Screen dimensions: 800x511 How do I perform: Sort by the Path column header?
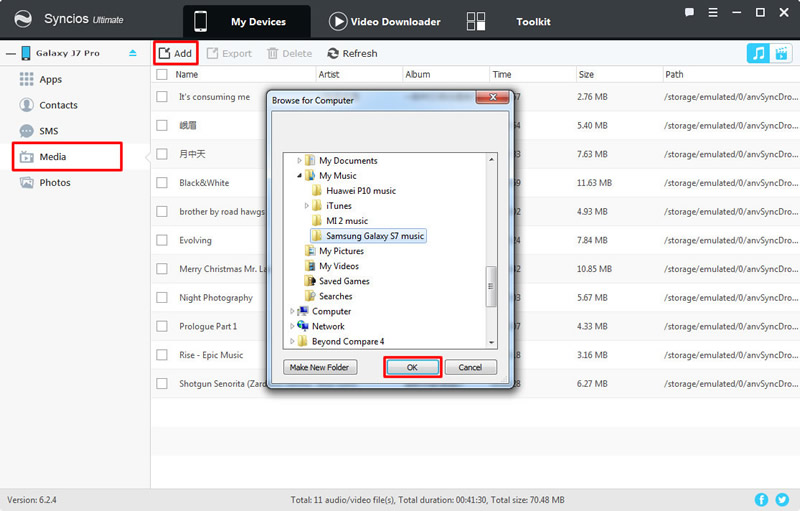point(674,74)
